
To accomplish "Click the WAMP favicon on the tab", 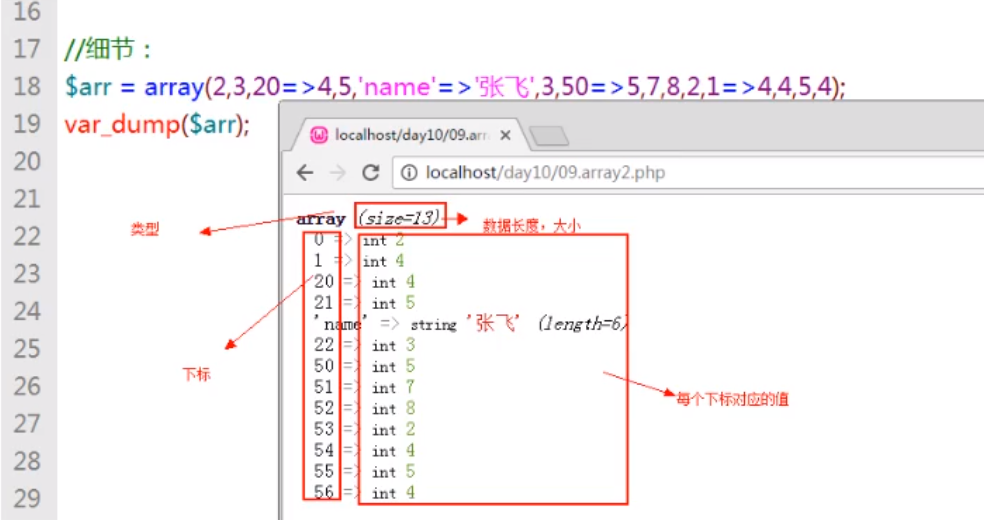I will coord(319,135).
